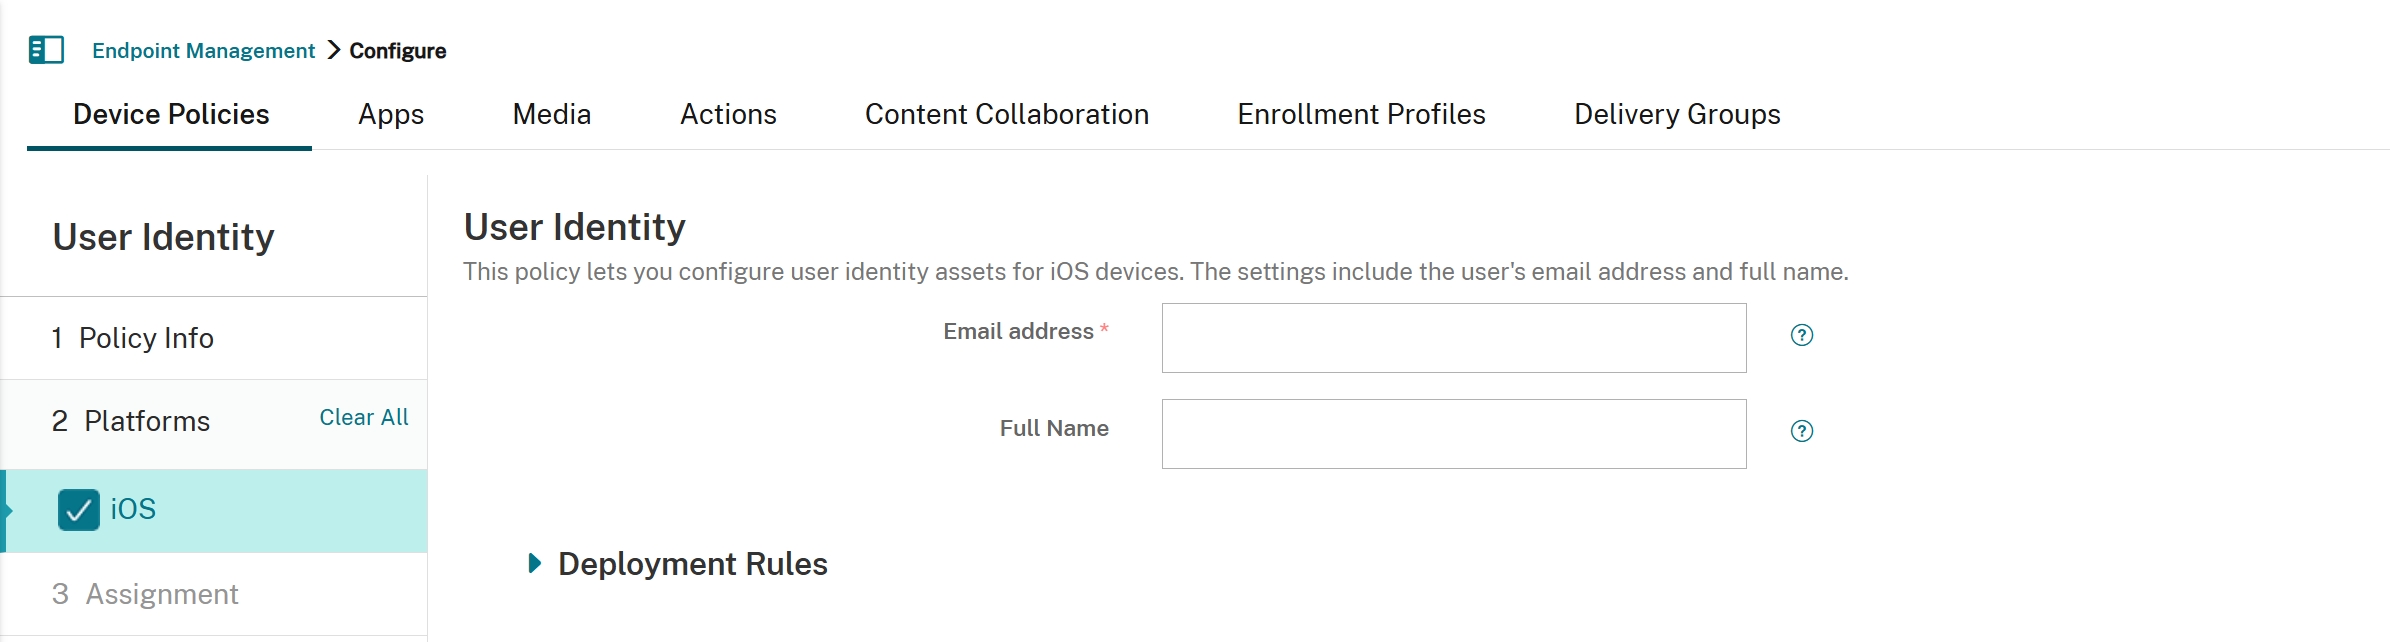Click the Configure breadcrumb item

point(397,50)
